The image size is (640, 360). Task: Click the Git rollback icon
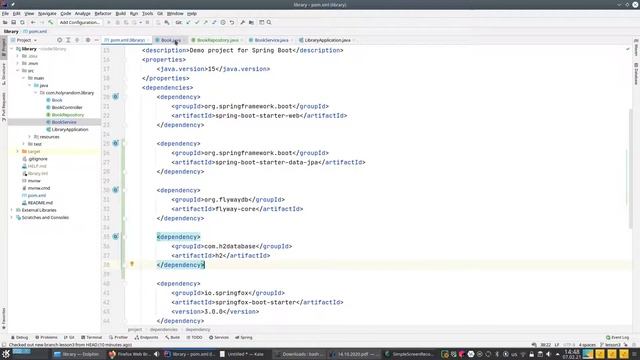click(232, 22)
